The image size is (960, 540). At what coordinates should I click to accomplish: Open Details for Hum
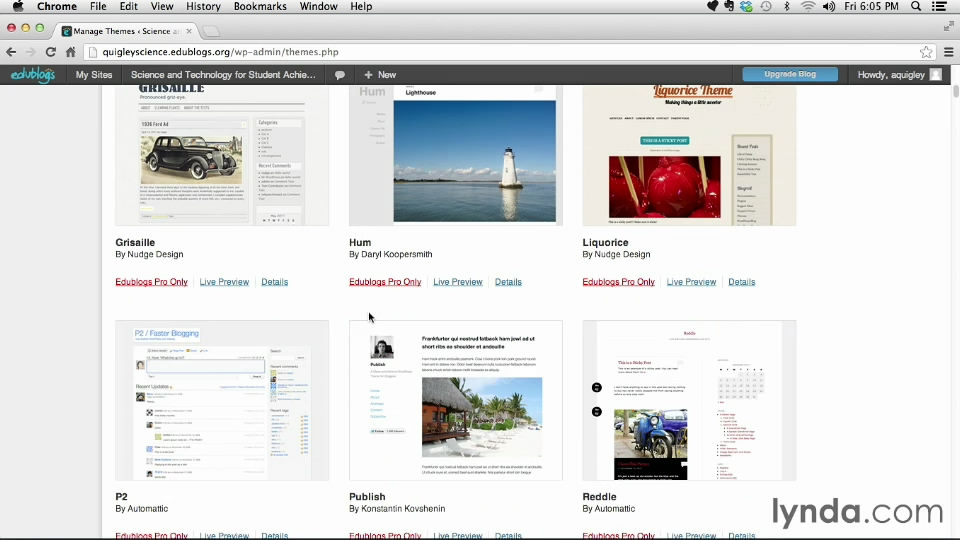click(508, 282)
